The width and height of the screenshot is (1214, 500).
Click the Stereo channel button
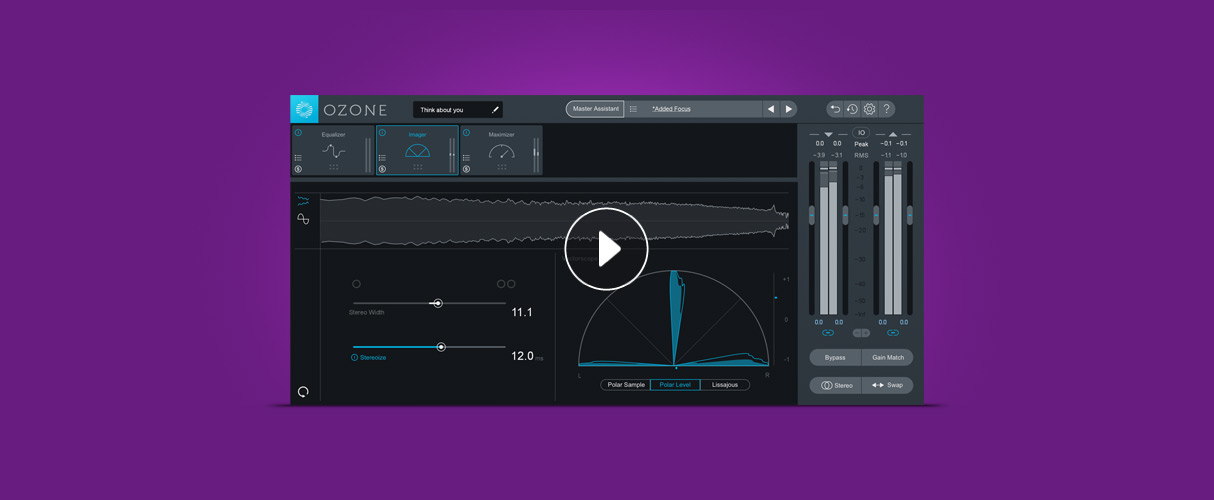[835, 385]
